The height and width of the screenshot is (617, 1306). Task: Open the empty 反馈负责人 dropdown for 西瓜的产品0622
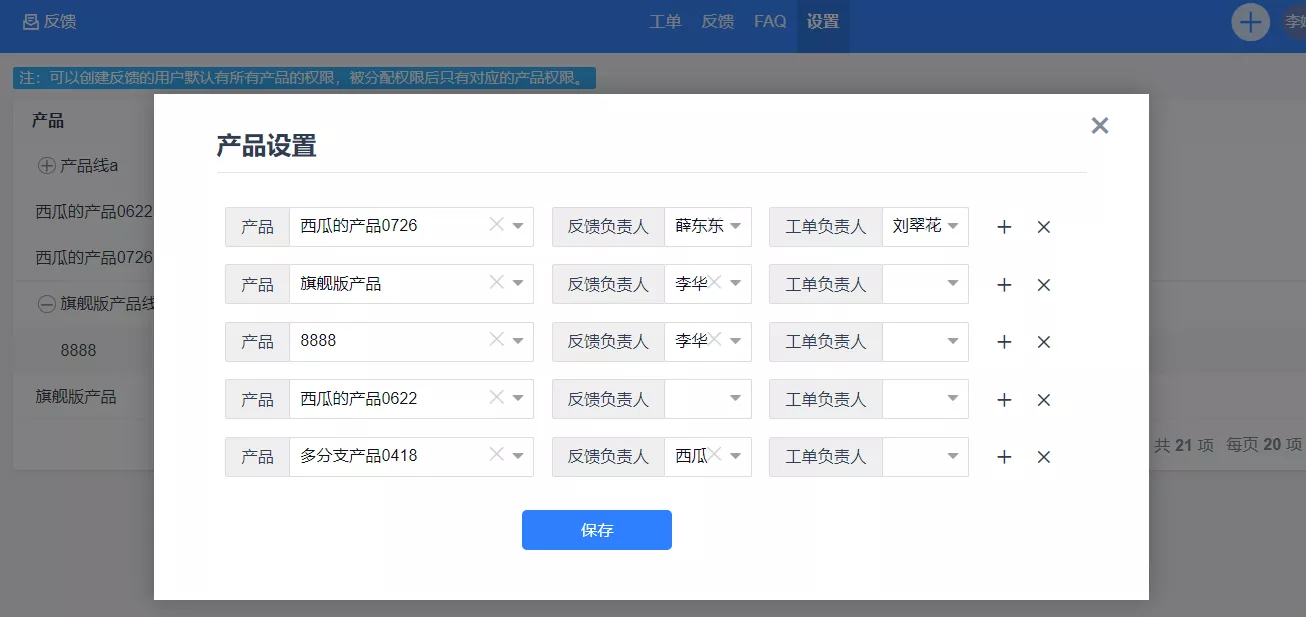click(708, 399)
